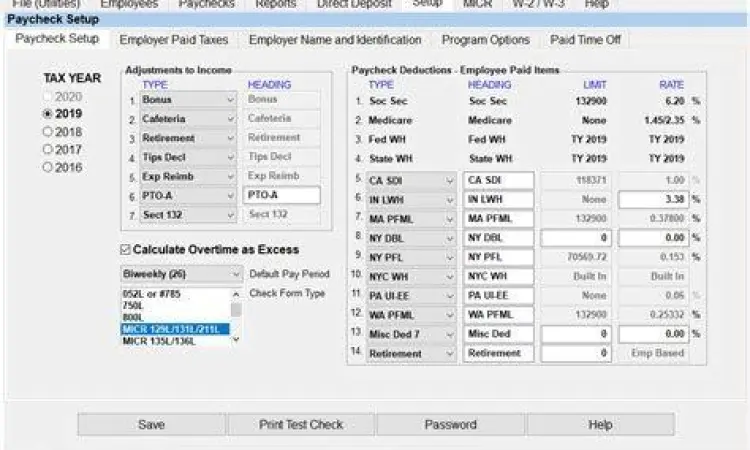Click the Misc Ded heading field
The width and height of the screenshot is (750, 450).
click(498, 334)
